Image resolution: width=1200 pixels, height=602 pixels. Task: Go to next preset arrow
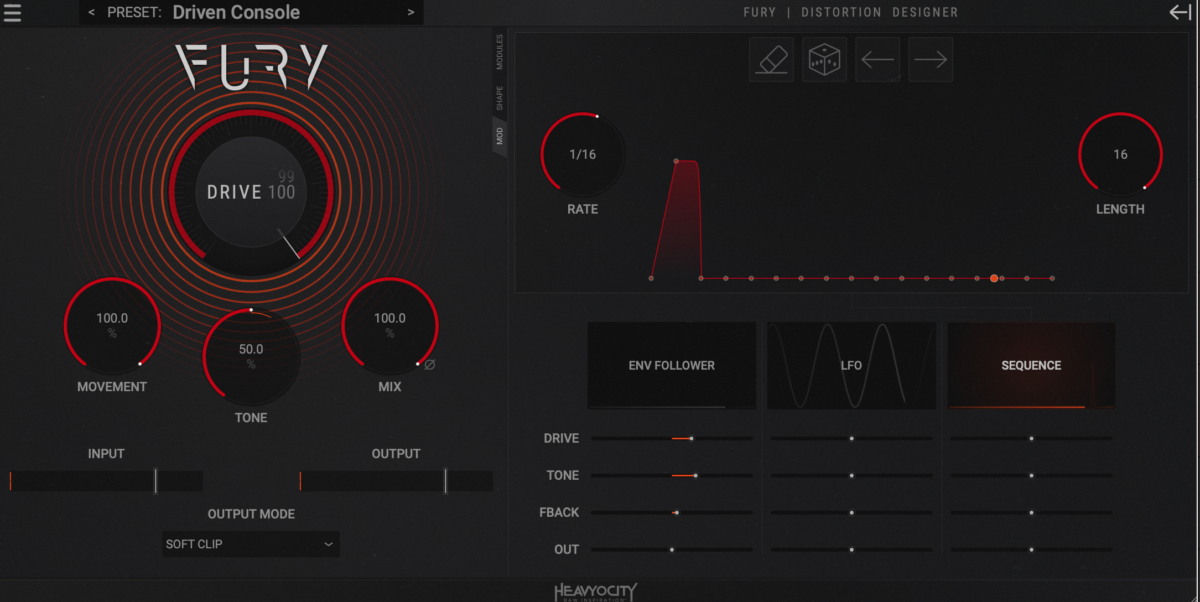[x=410, y=13]
